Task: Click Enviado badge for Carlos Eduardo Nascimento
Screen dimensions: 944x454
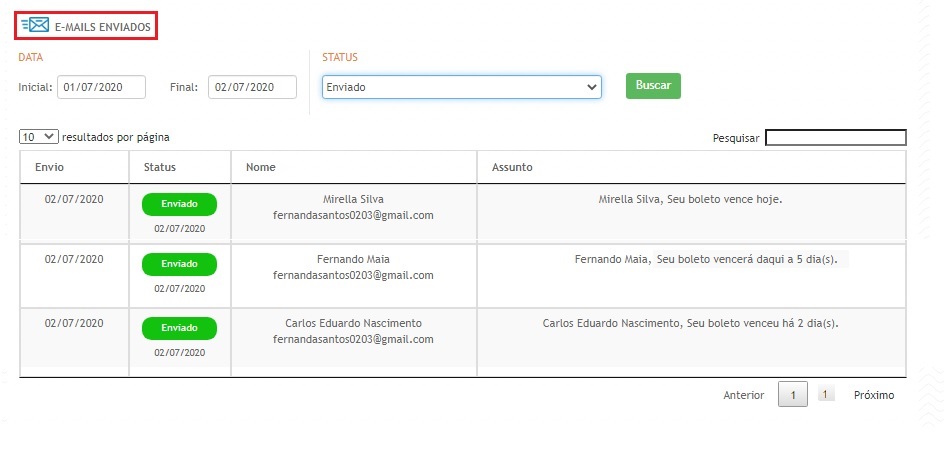Action: 179,328
